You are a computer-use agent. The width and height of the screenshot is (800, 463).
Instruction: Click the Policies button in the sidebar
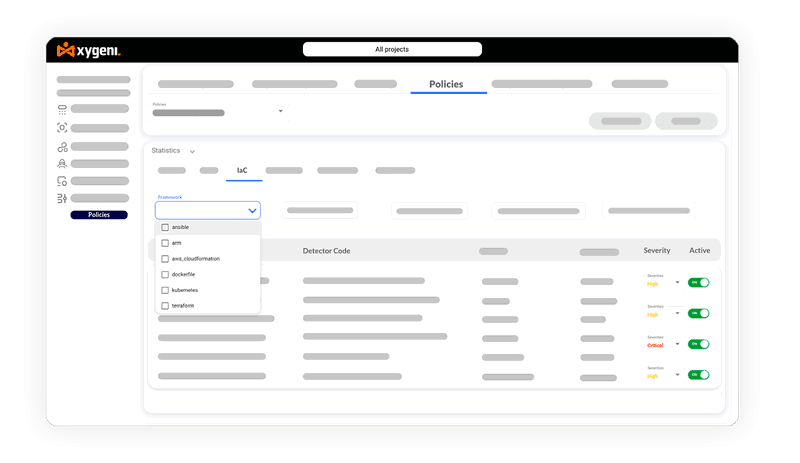point(99,215)
